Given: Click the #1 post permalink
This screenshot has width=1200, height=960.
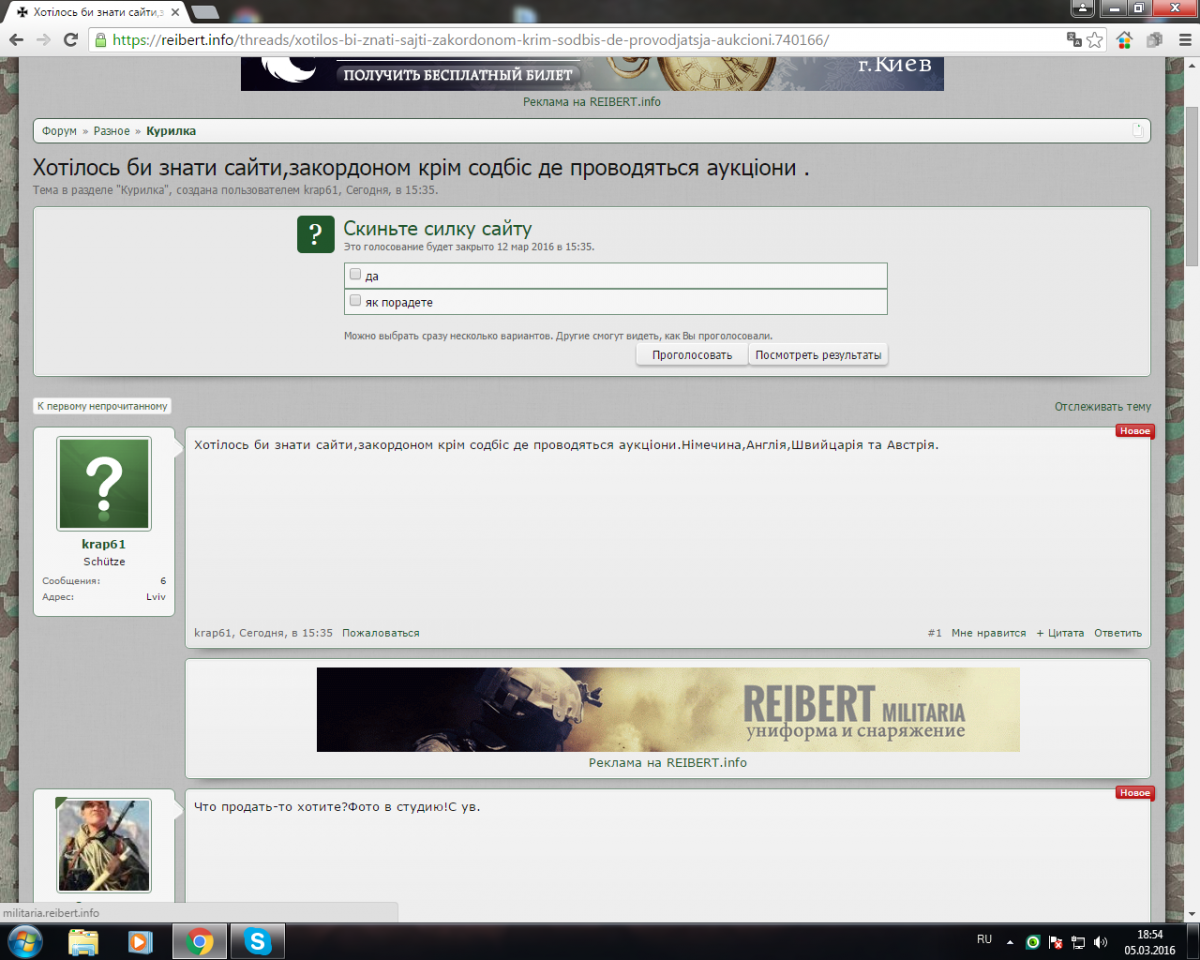Looking at the screenshot, I should point(935,633).
